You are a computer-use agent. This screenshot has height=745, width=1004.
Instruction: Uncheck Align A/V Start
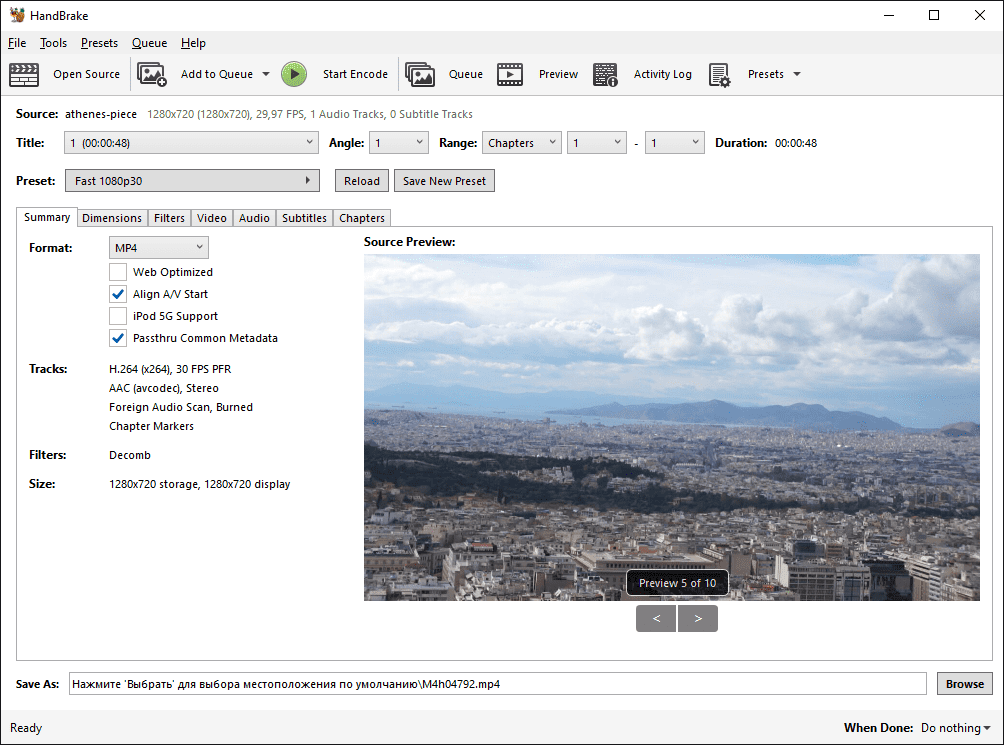118,294
